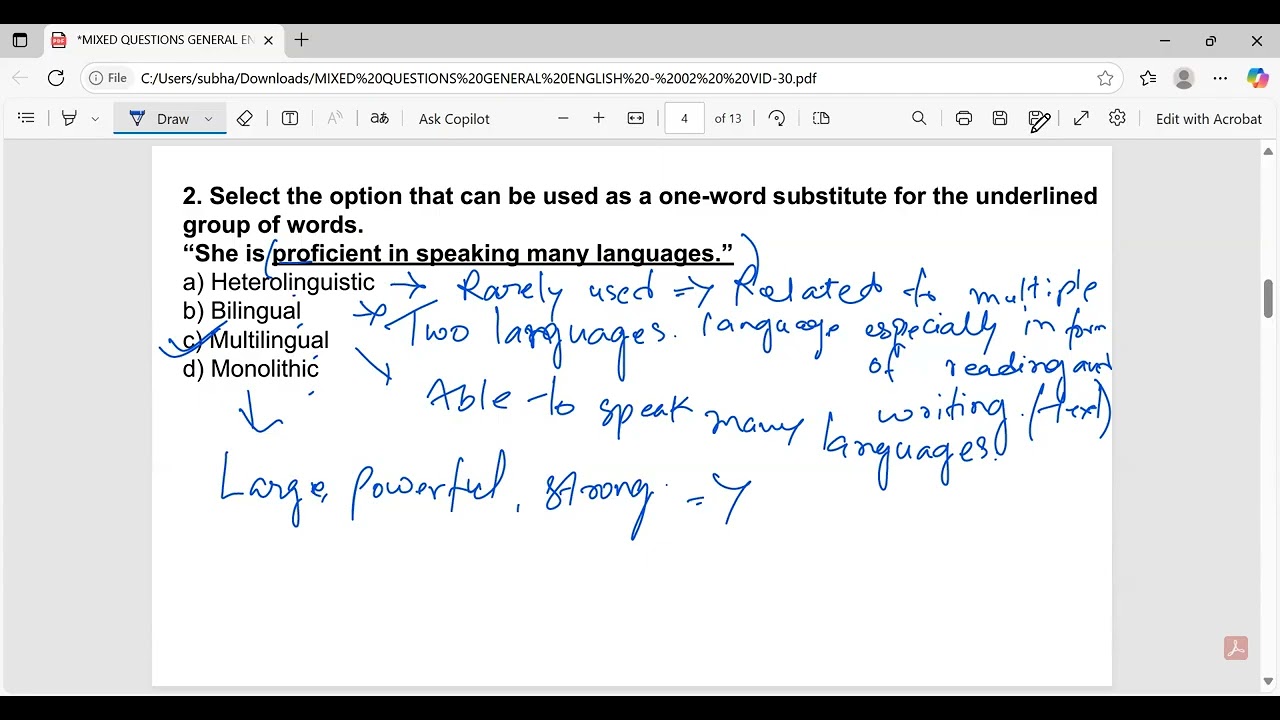The image size is (1280, 720).
Task: Click the address bar URL
Action: tap(478, 78)
